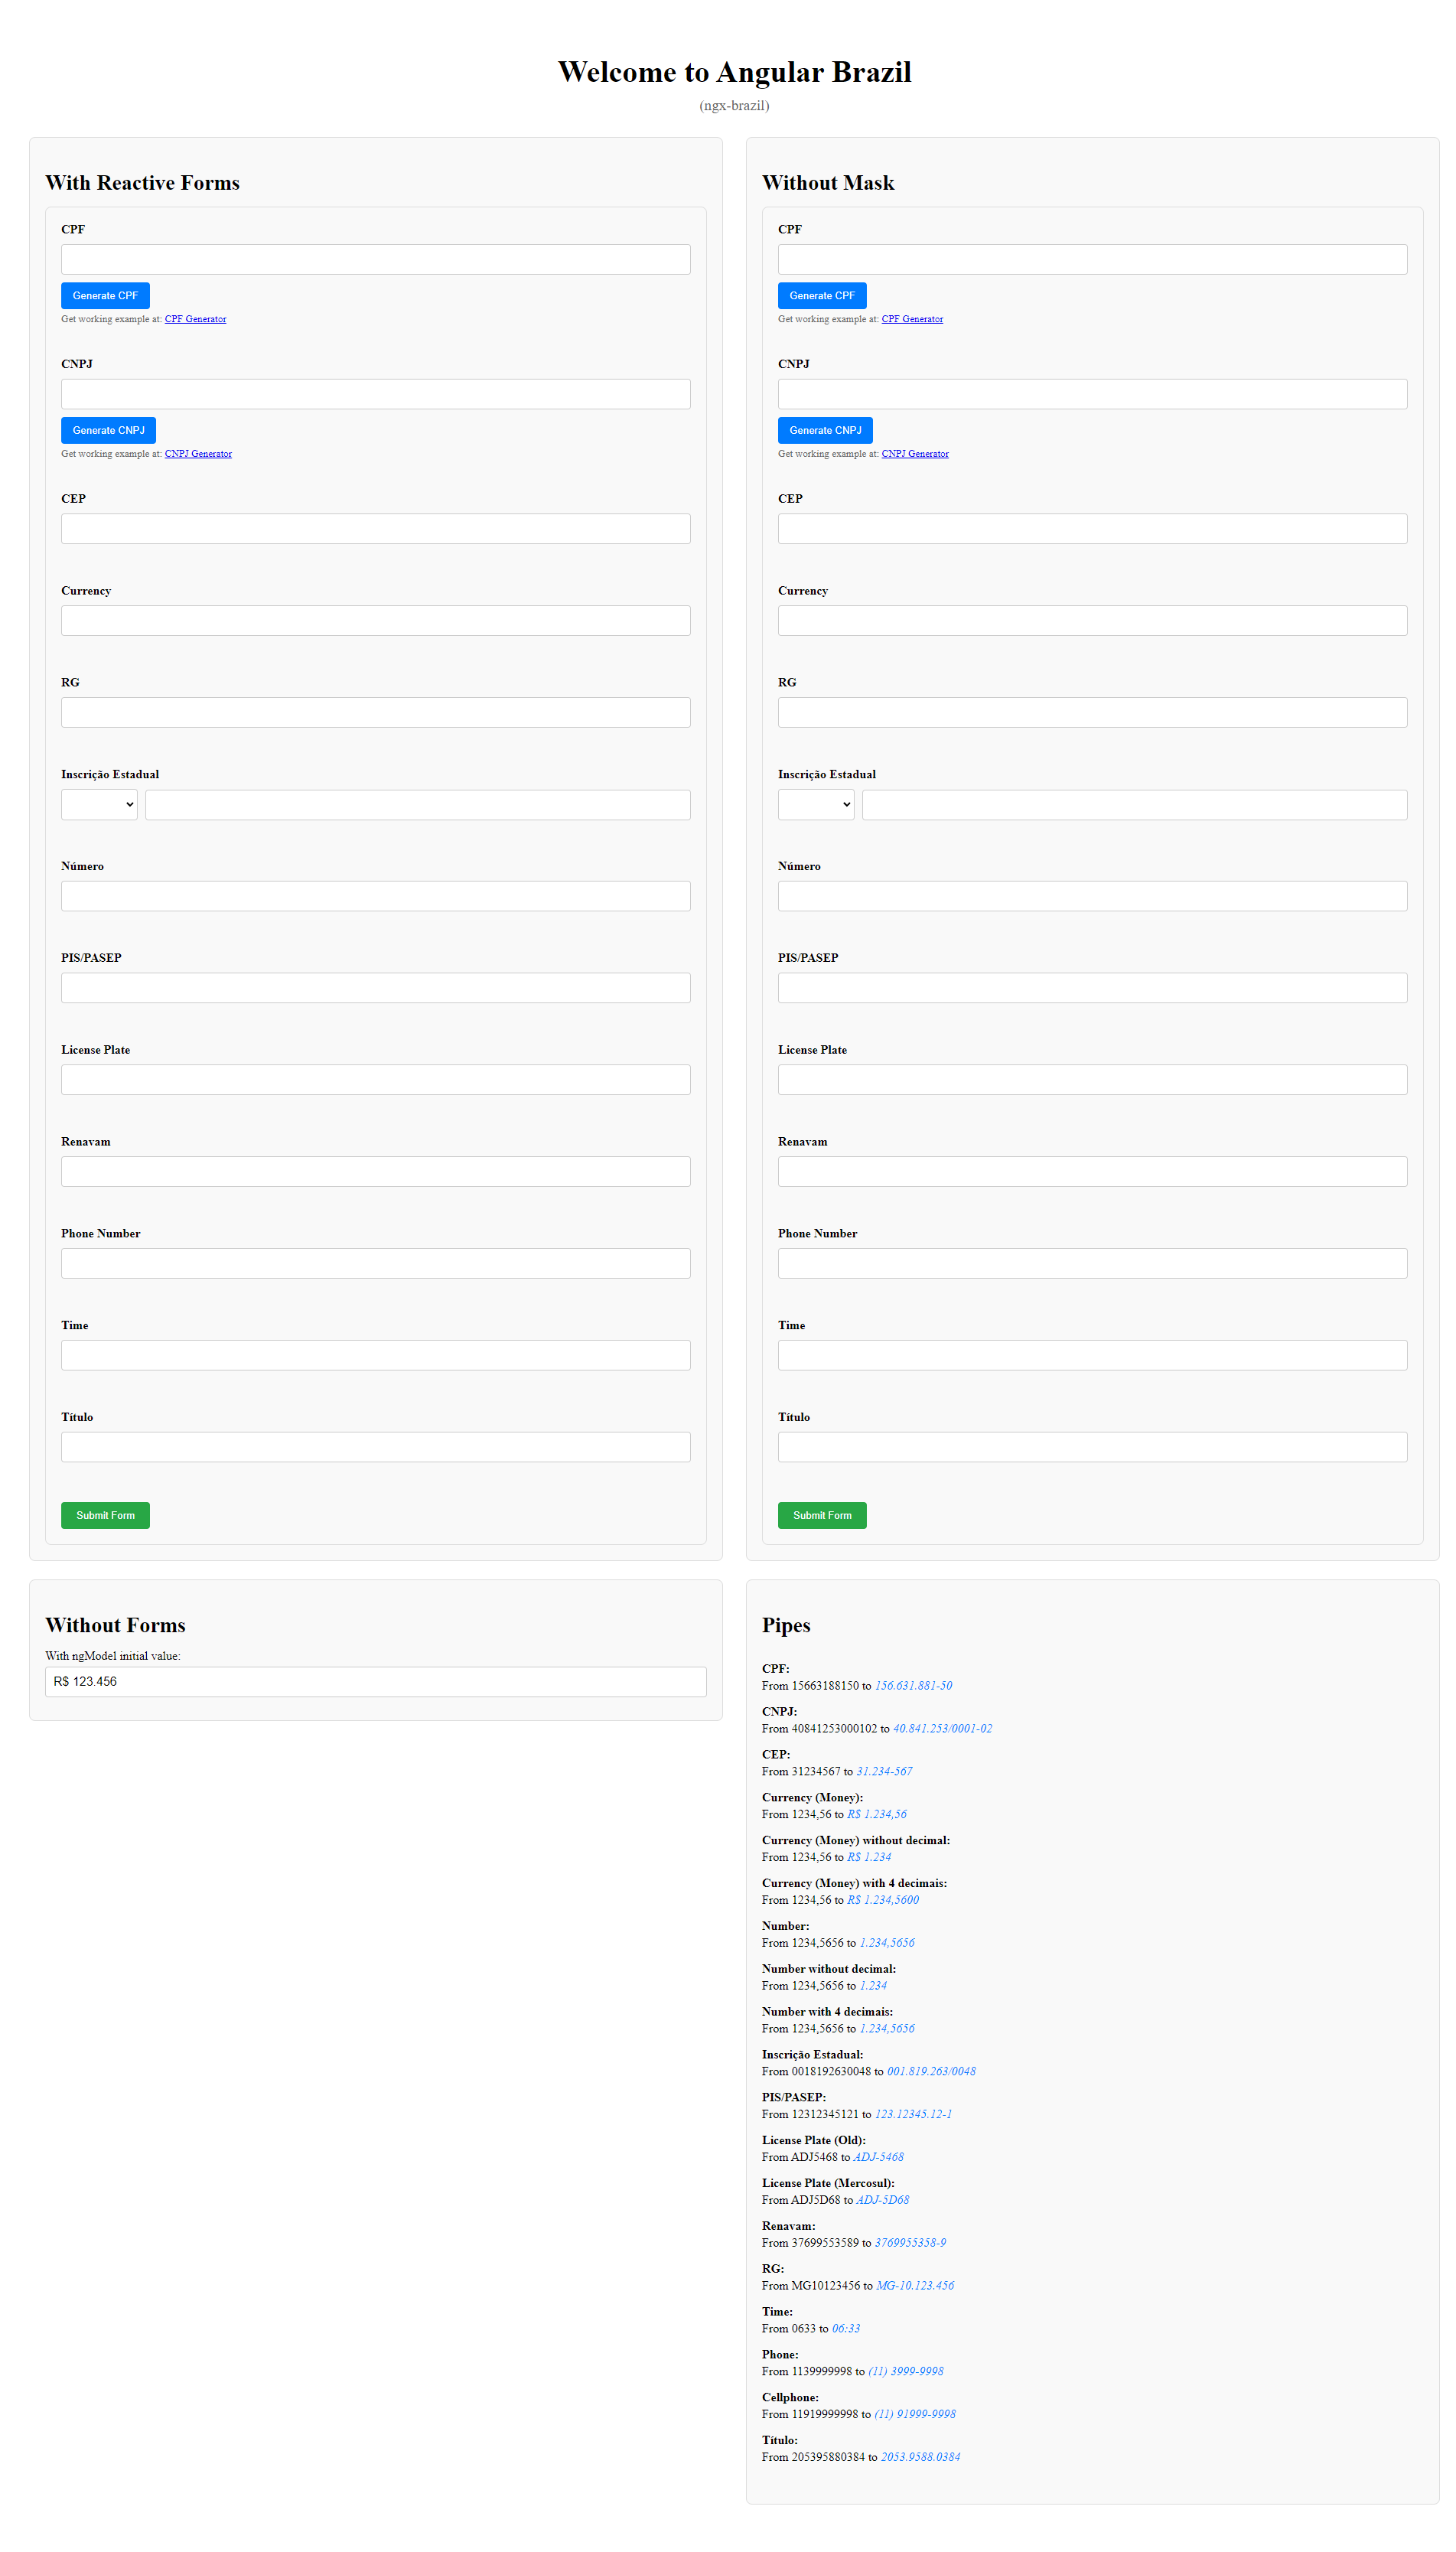Focus the Título input in Without Mask
Viewport: 1456px width, 2552px height.
(x=1092, y=1446)
